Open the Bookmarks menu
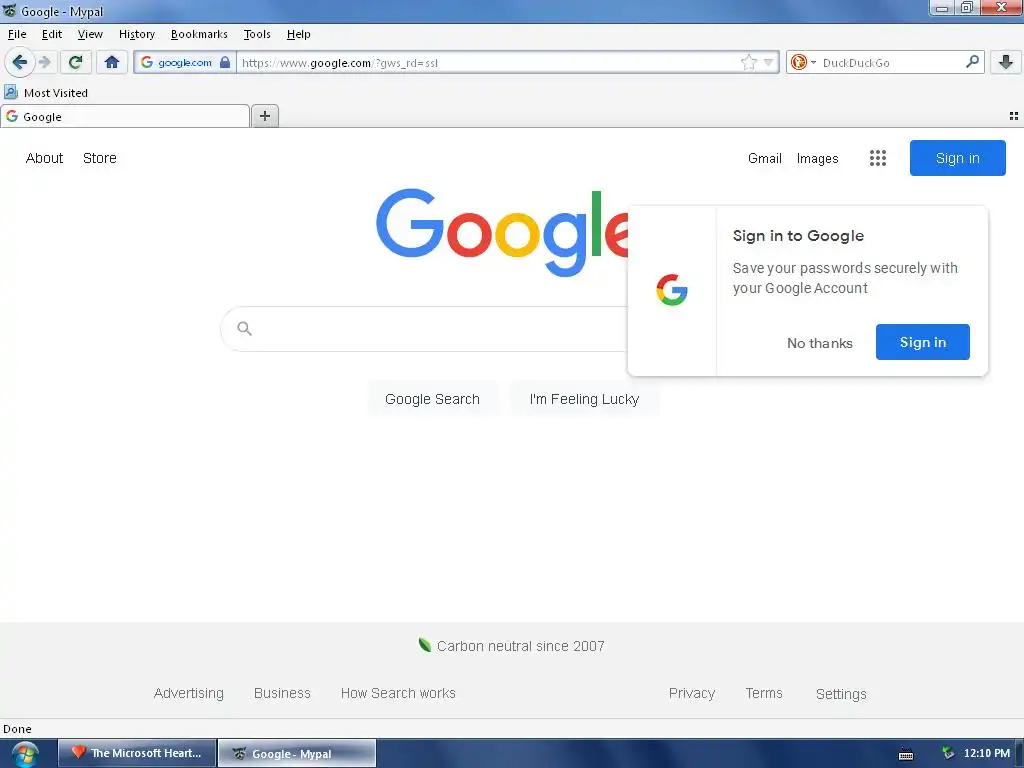 click(x=199, y=34)
